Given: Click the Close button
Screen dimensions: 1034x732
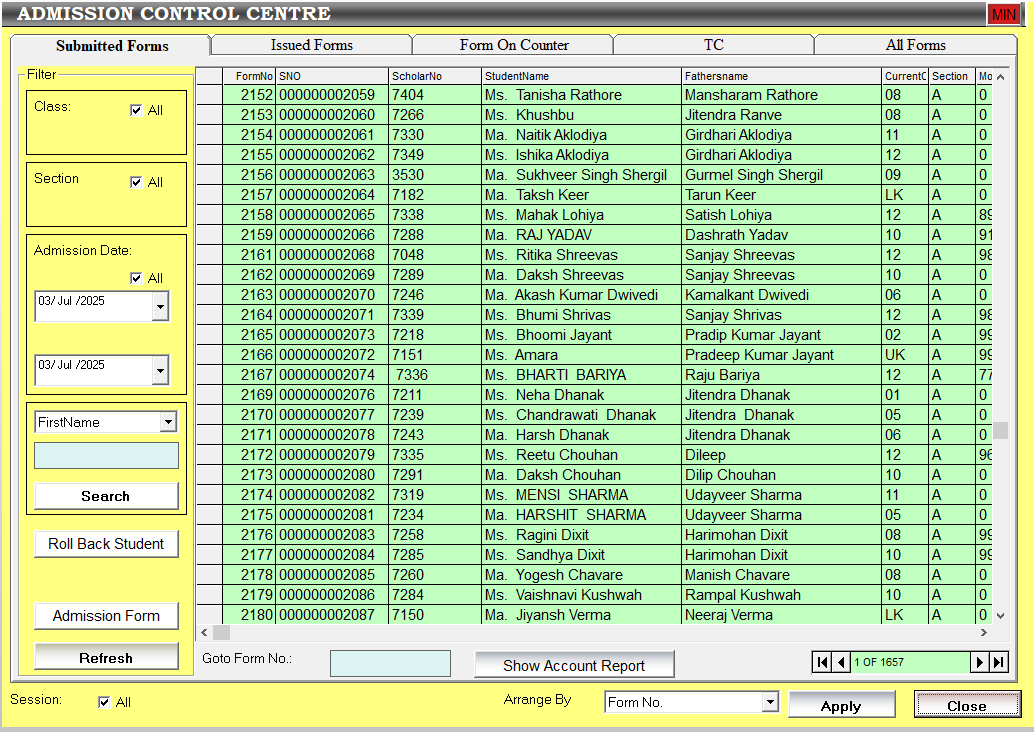Looking at the screenshot, I should [x=967, y=705].
